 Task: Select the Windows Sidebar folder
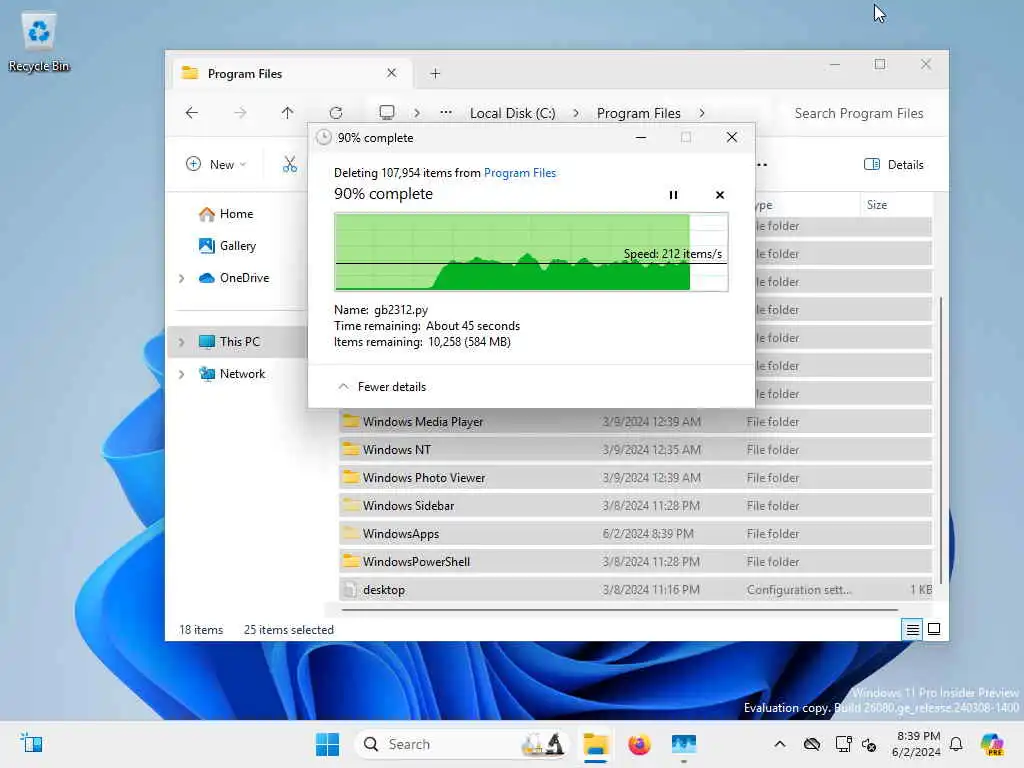(635, 506)
